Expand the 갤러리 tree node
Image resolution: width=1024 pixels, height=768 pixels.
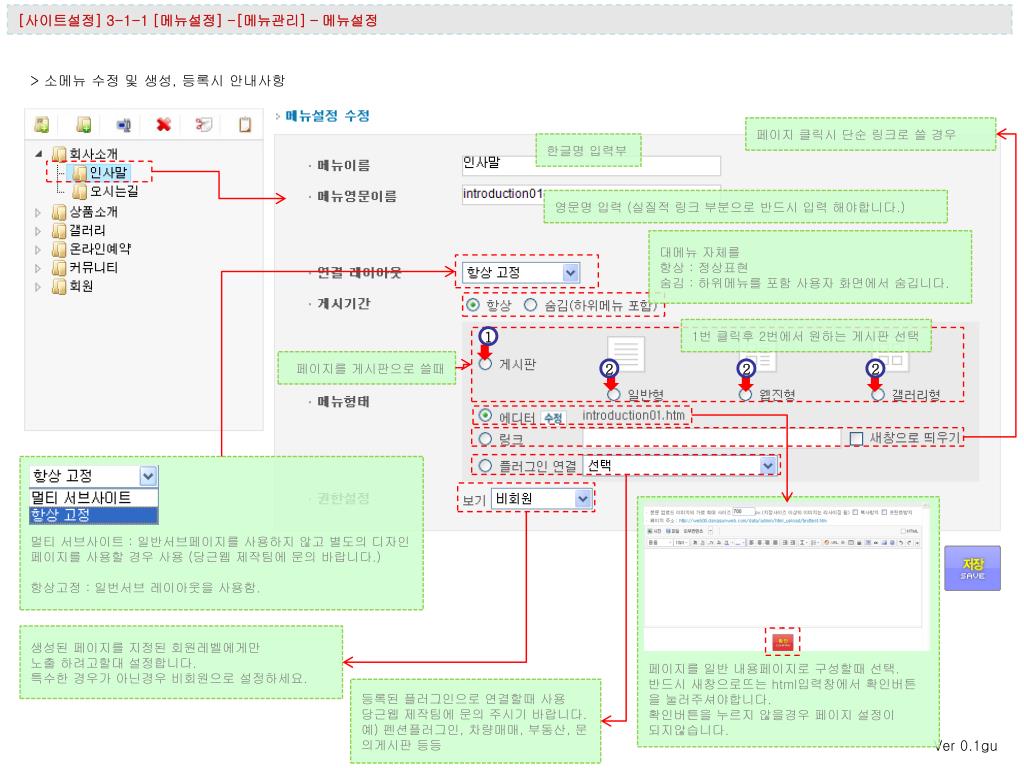[x=38, y=231]
